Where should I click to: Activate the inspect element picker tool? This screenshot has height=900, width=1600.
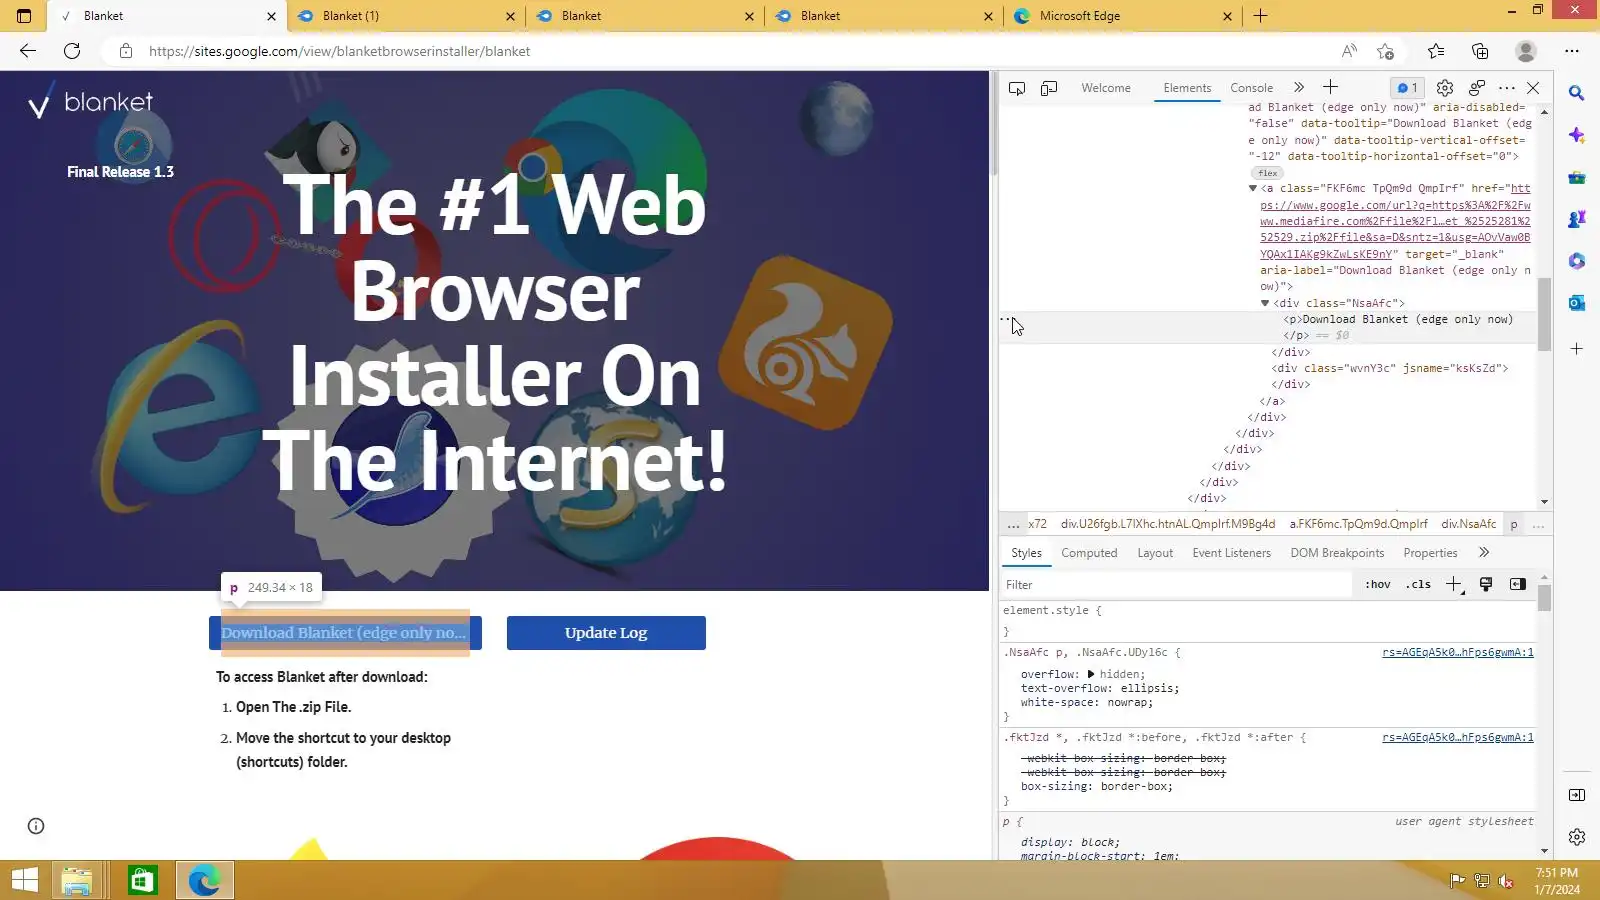click(x=1017, y=88)
